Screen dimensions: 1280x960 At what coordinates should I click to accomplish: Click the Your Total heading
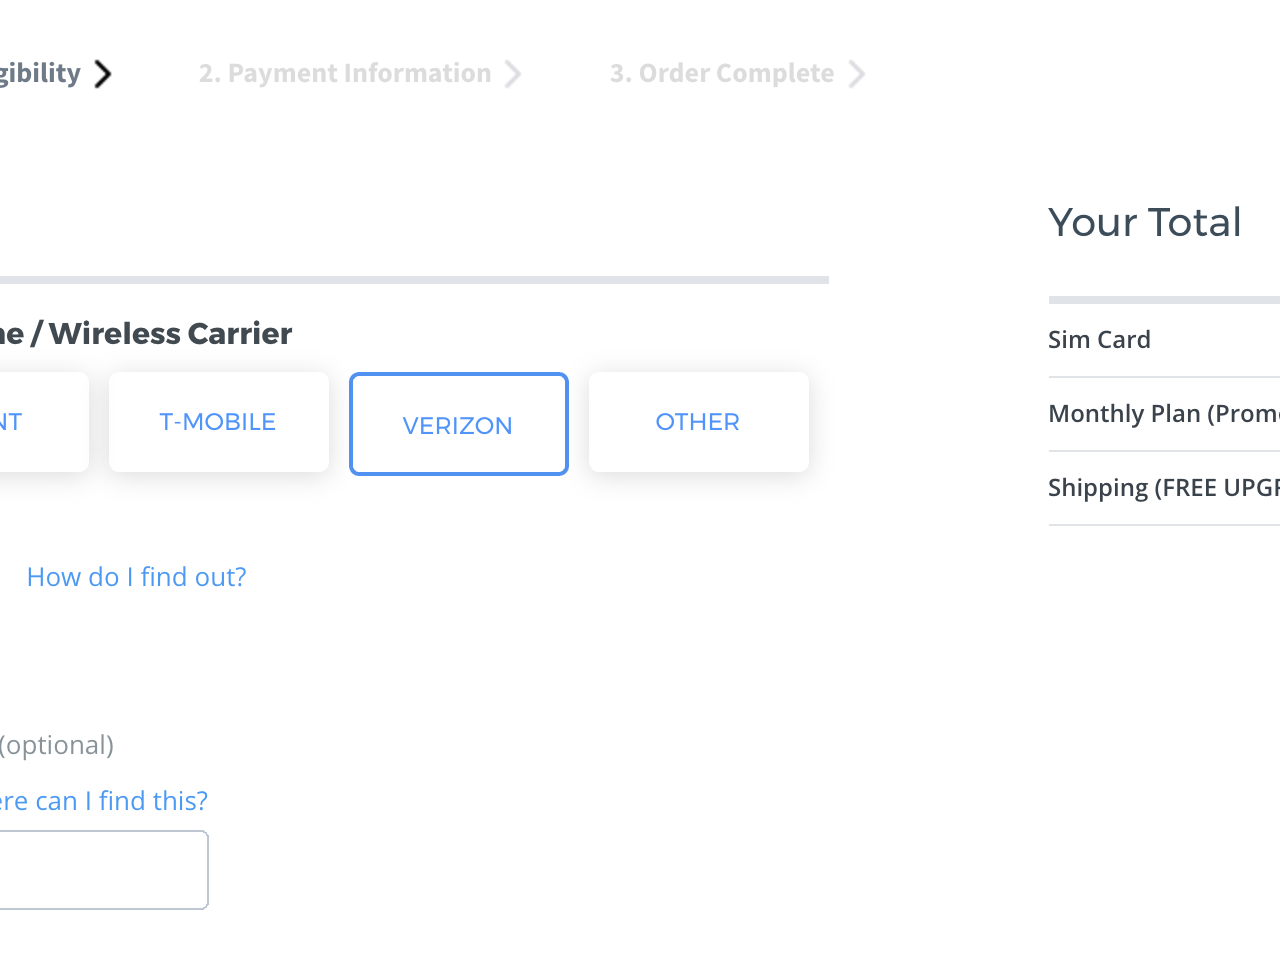pyautogui.click(x=1144, y=222)
